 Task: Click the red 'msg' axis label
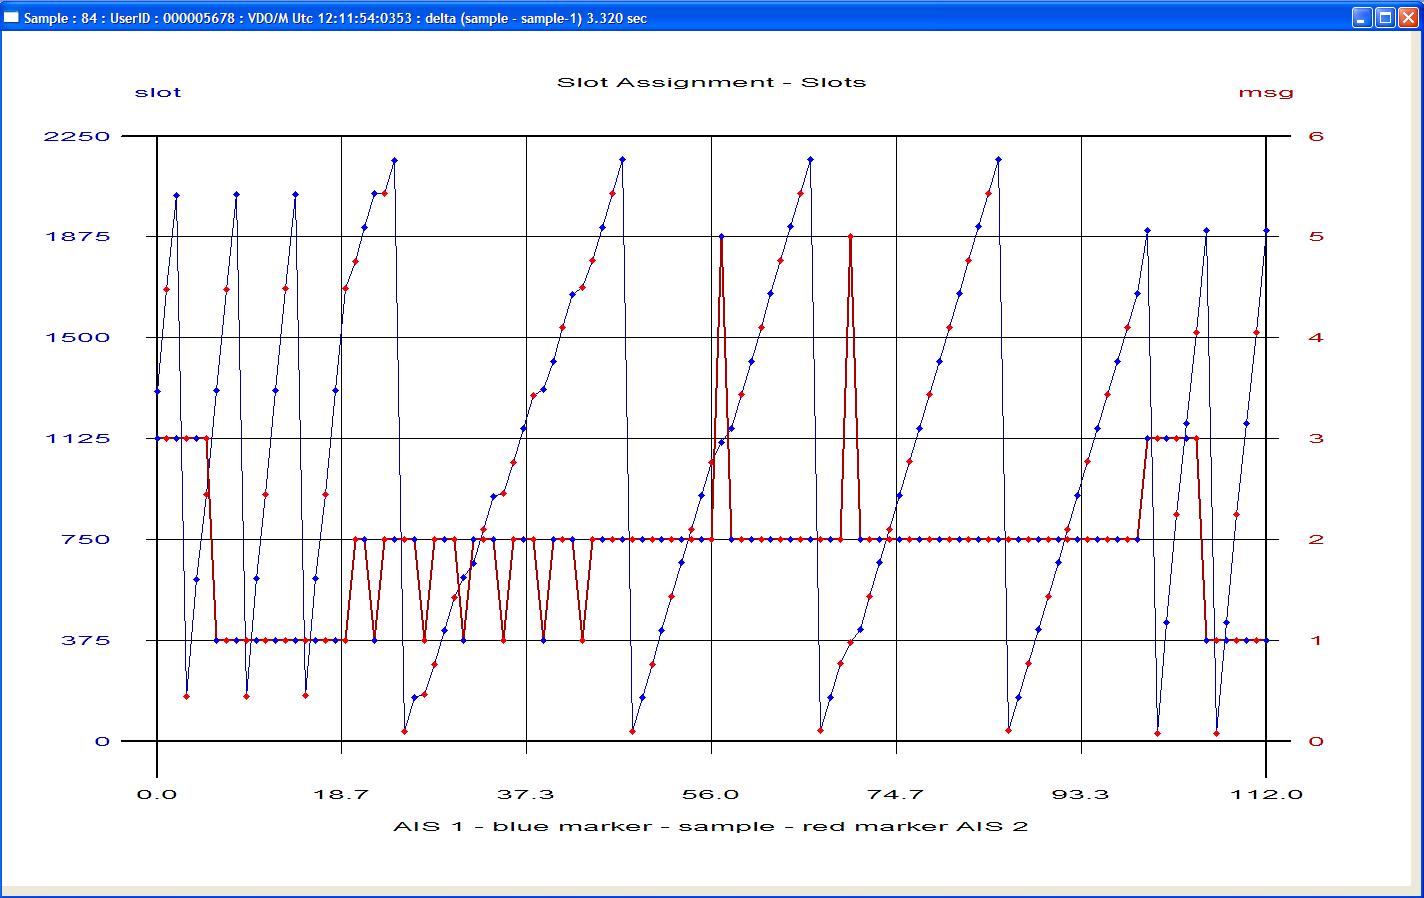1266,92
